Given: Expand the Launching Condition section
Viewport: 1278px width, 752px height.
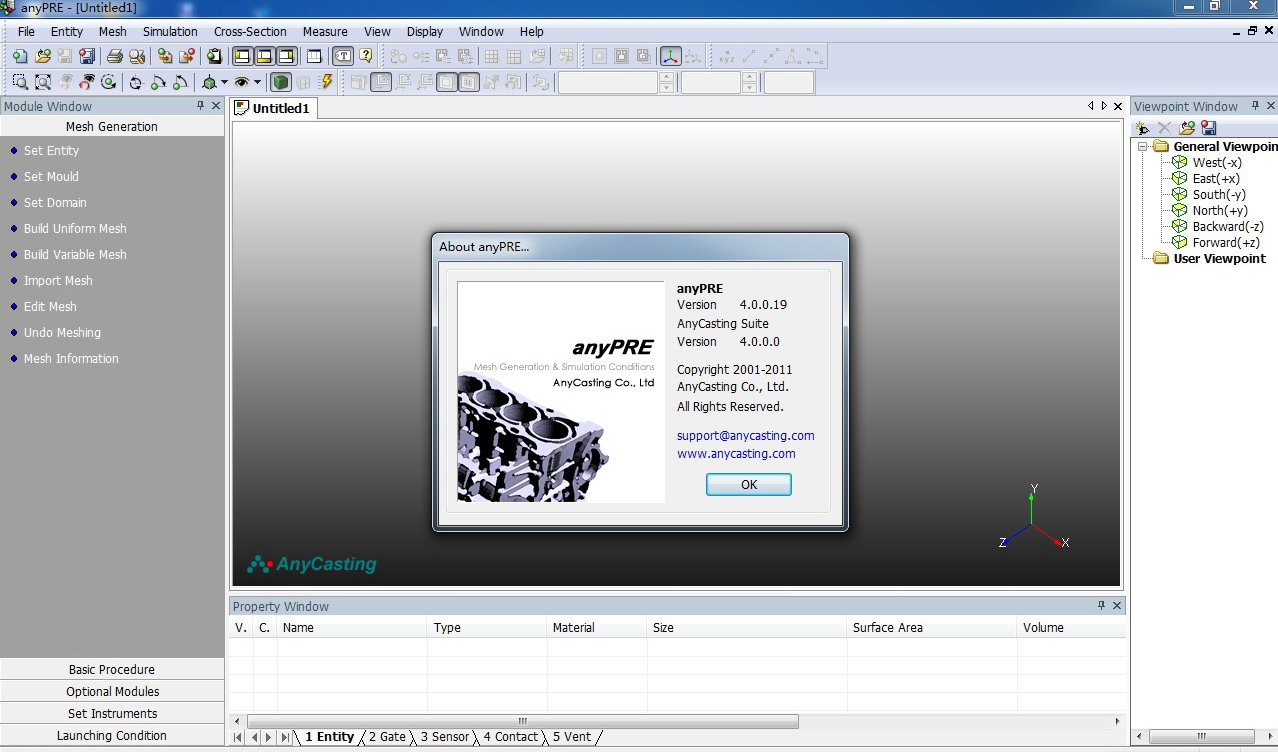Looking at the screenshot, I should 112,736.
